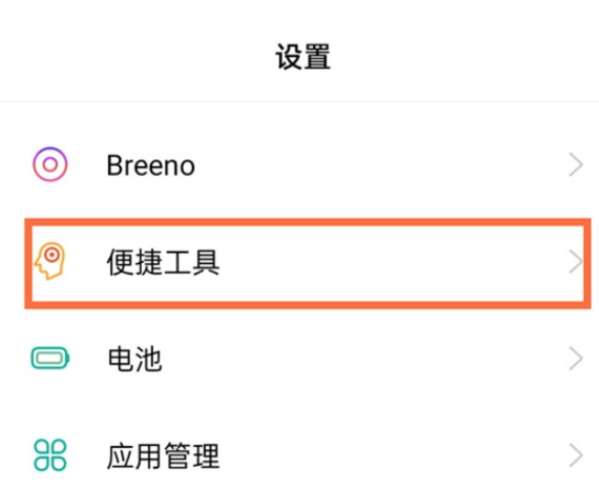Tap empty space in the Breeno row

pos(382,165)
